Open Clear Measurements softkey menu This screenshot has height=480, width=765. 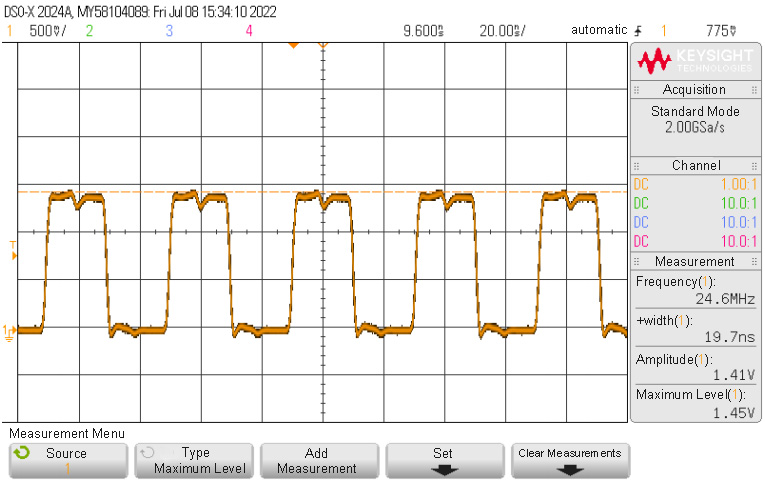point(570,460)
